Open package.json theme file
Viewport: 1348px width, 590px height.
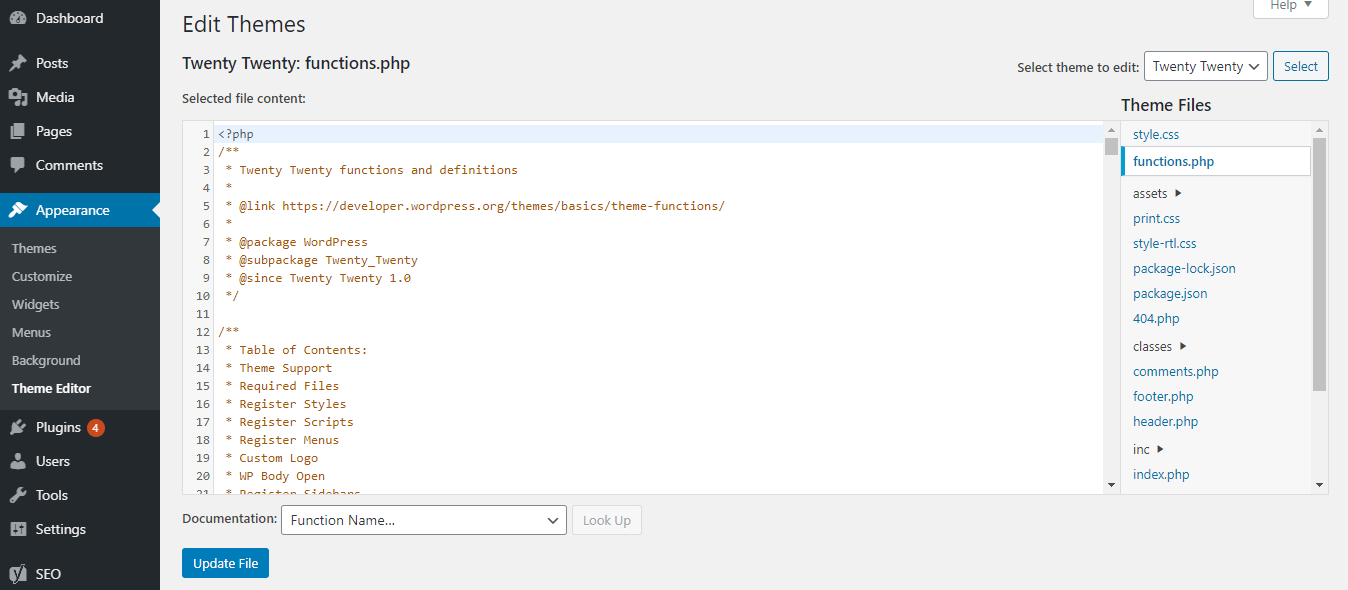pyautogui.click(x=1170, y=293)
